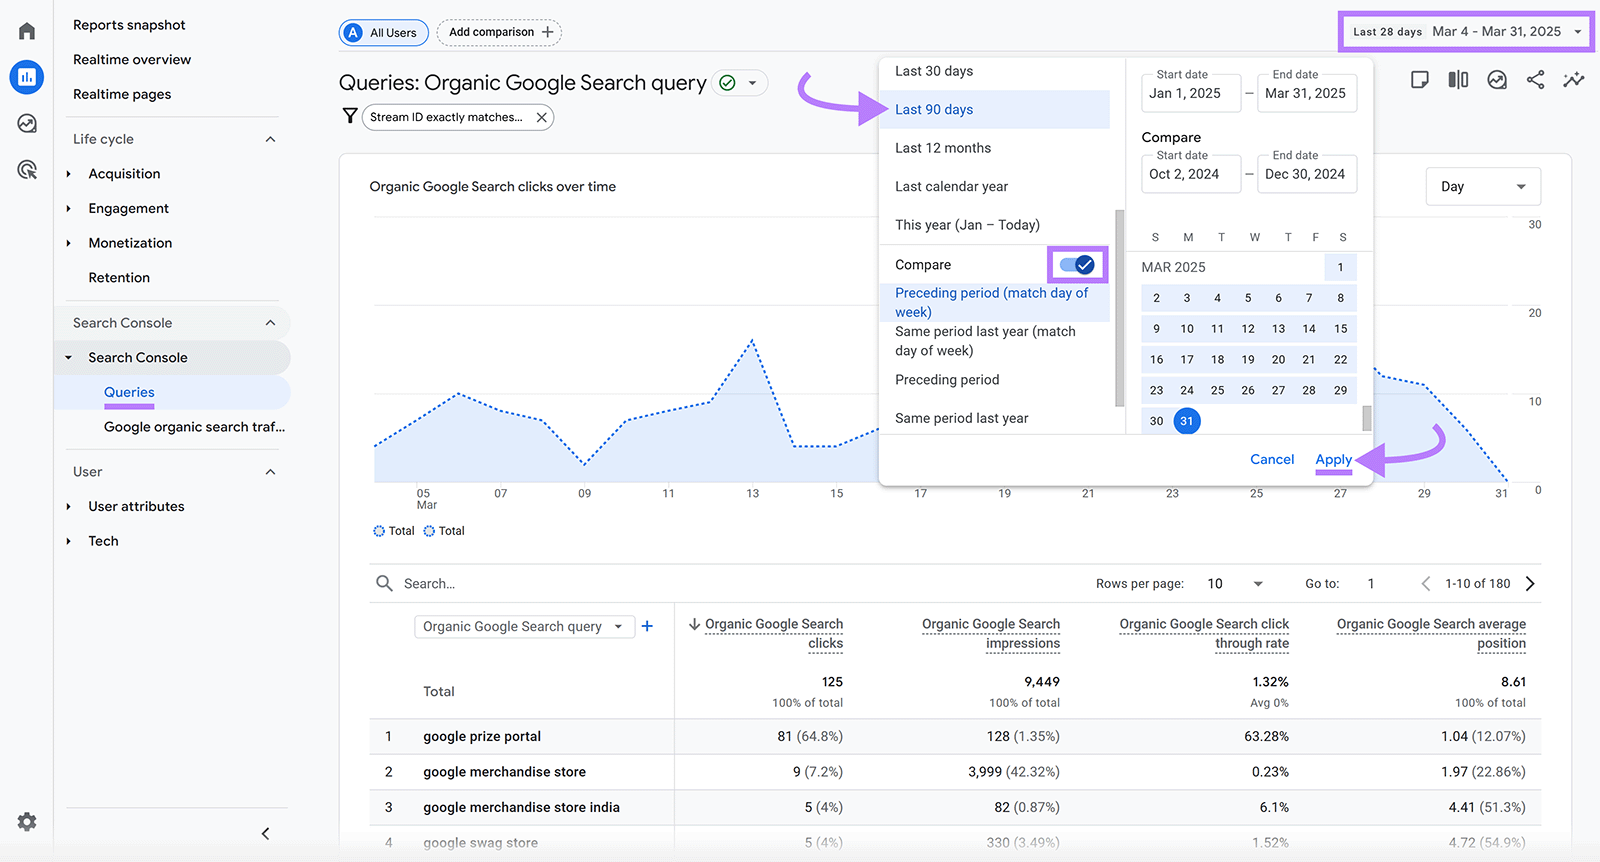
Task: Collapse the User section
Action: [x=270, y=472]
